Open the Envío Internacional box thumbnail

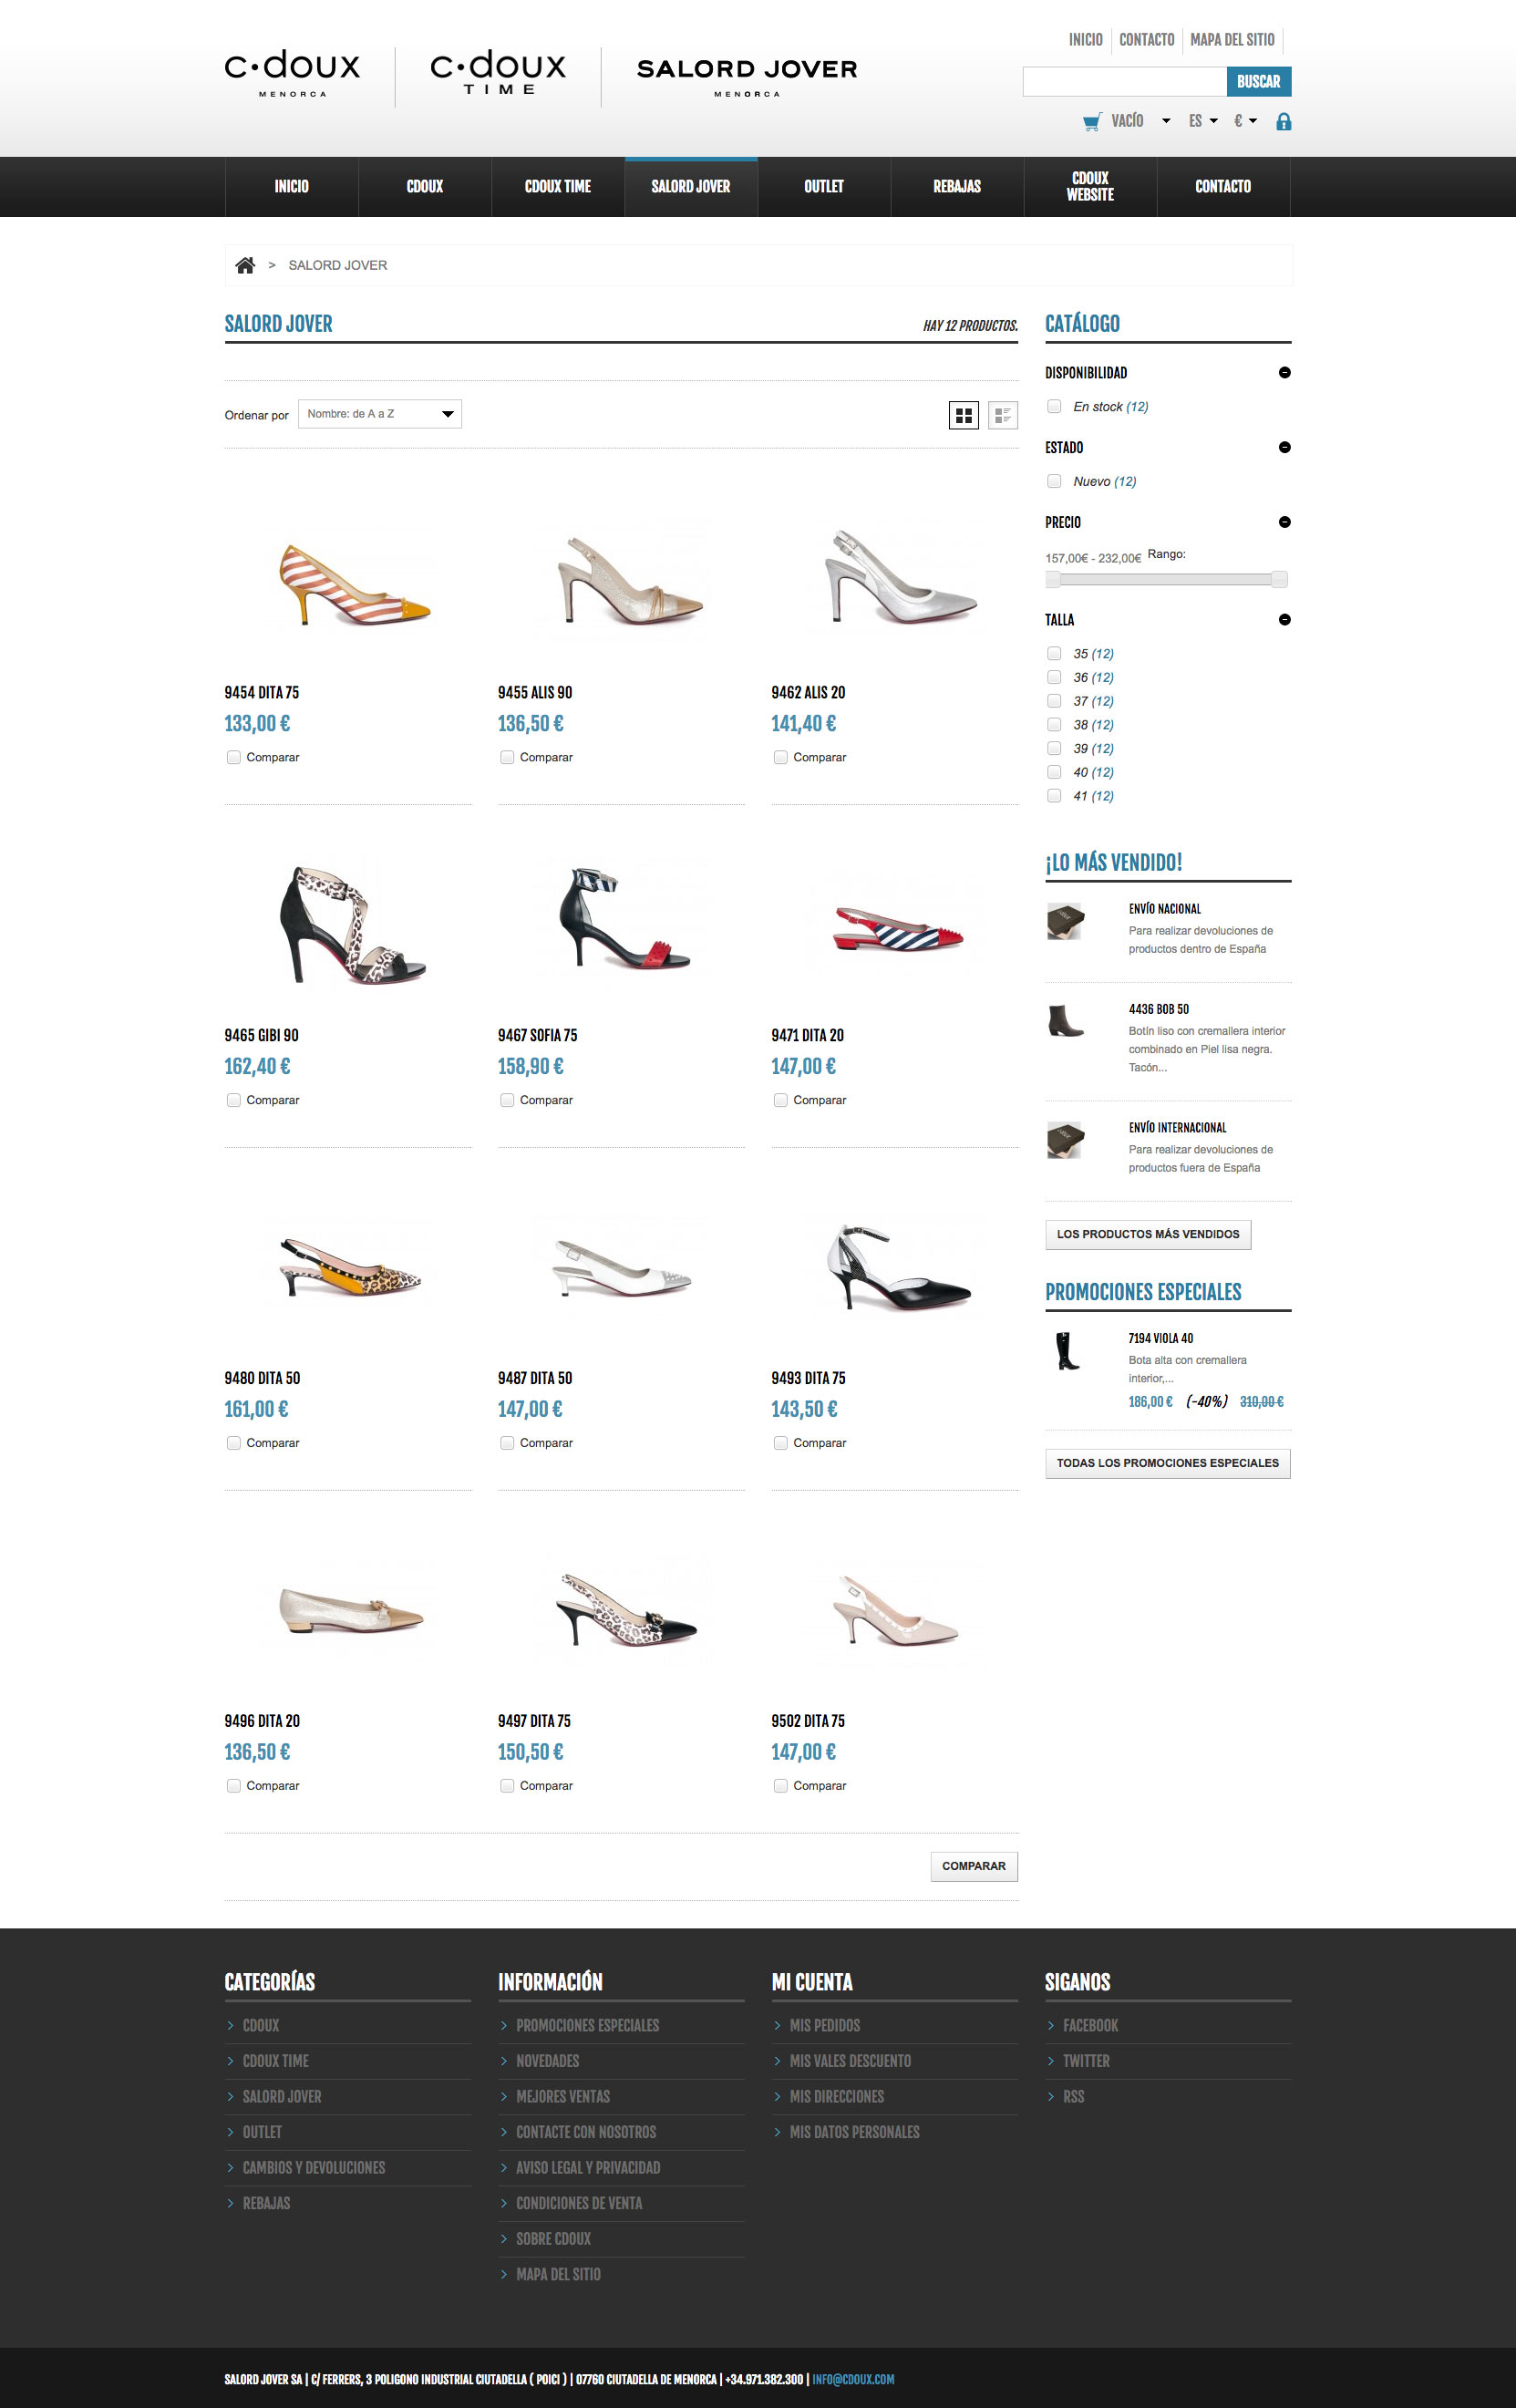1065,1140
